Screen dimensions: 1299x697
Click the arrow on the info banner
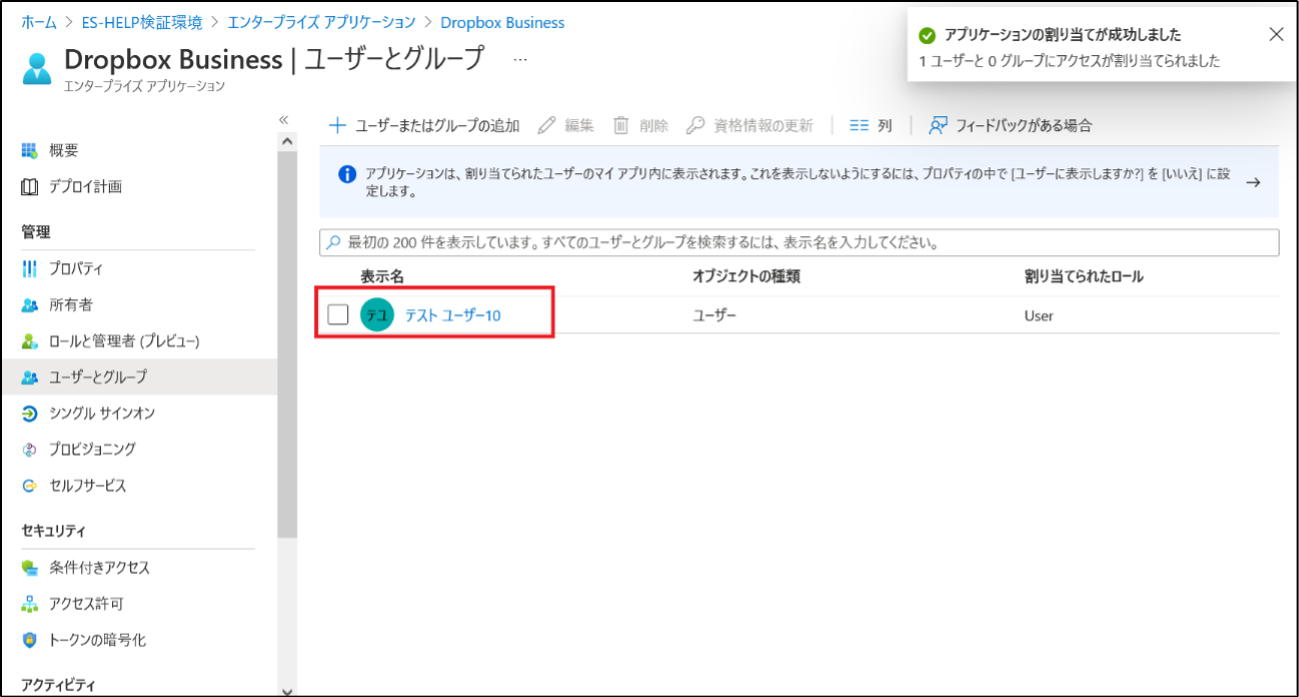click(1253, 182)
